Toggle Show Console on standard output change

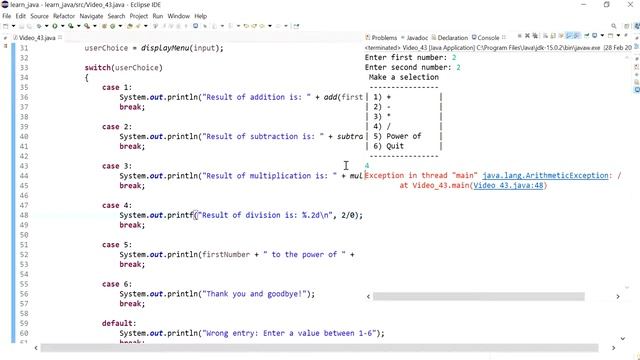point(569,36)
